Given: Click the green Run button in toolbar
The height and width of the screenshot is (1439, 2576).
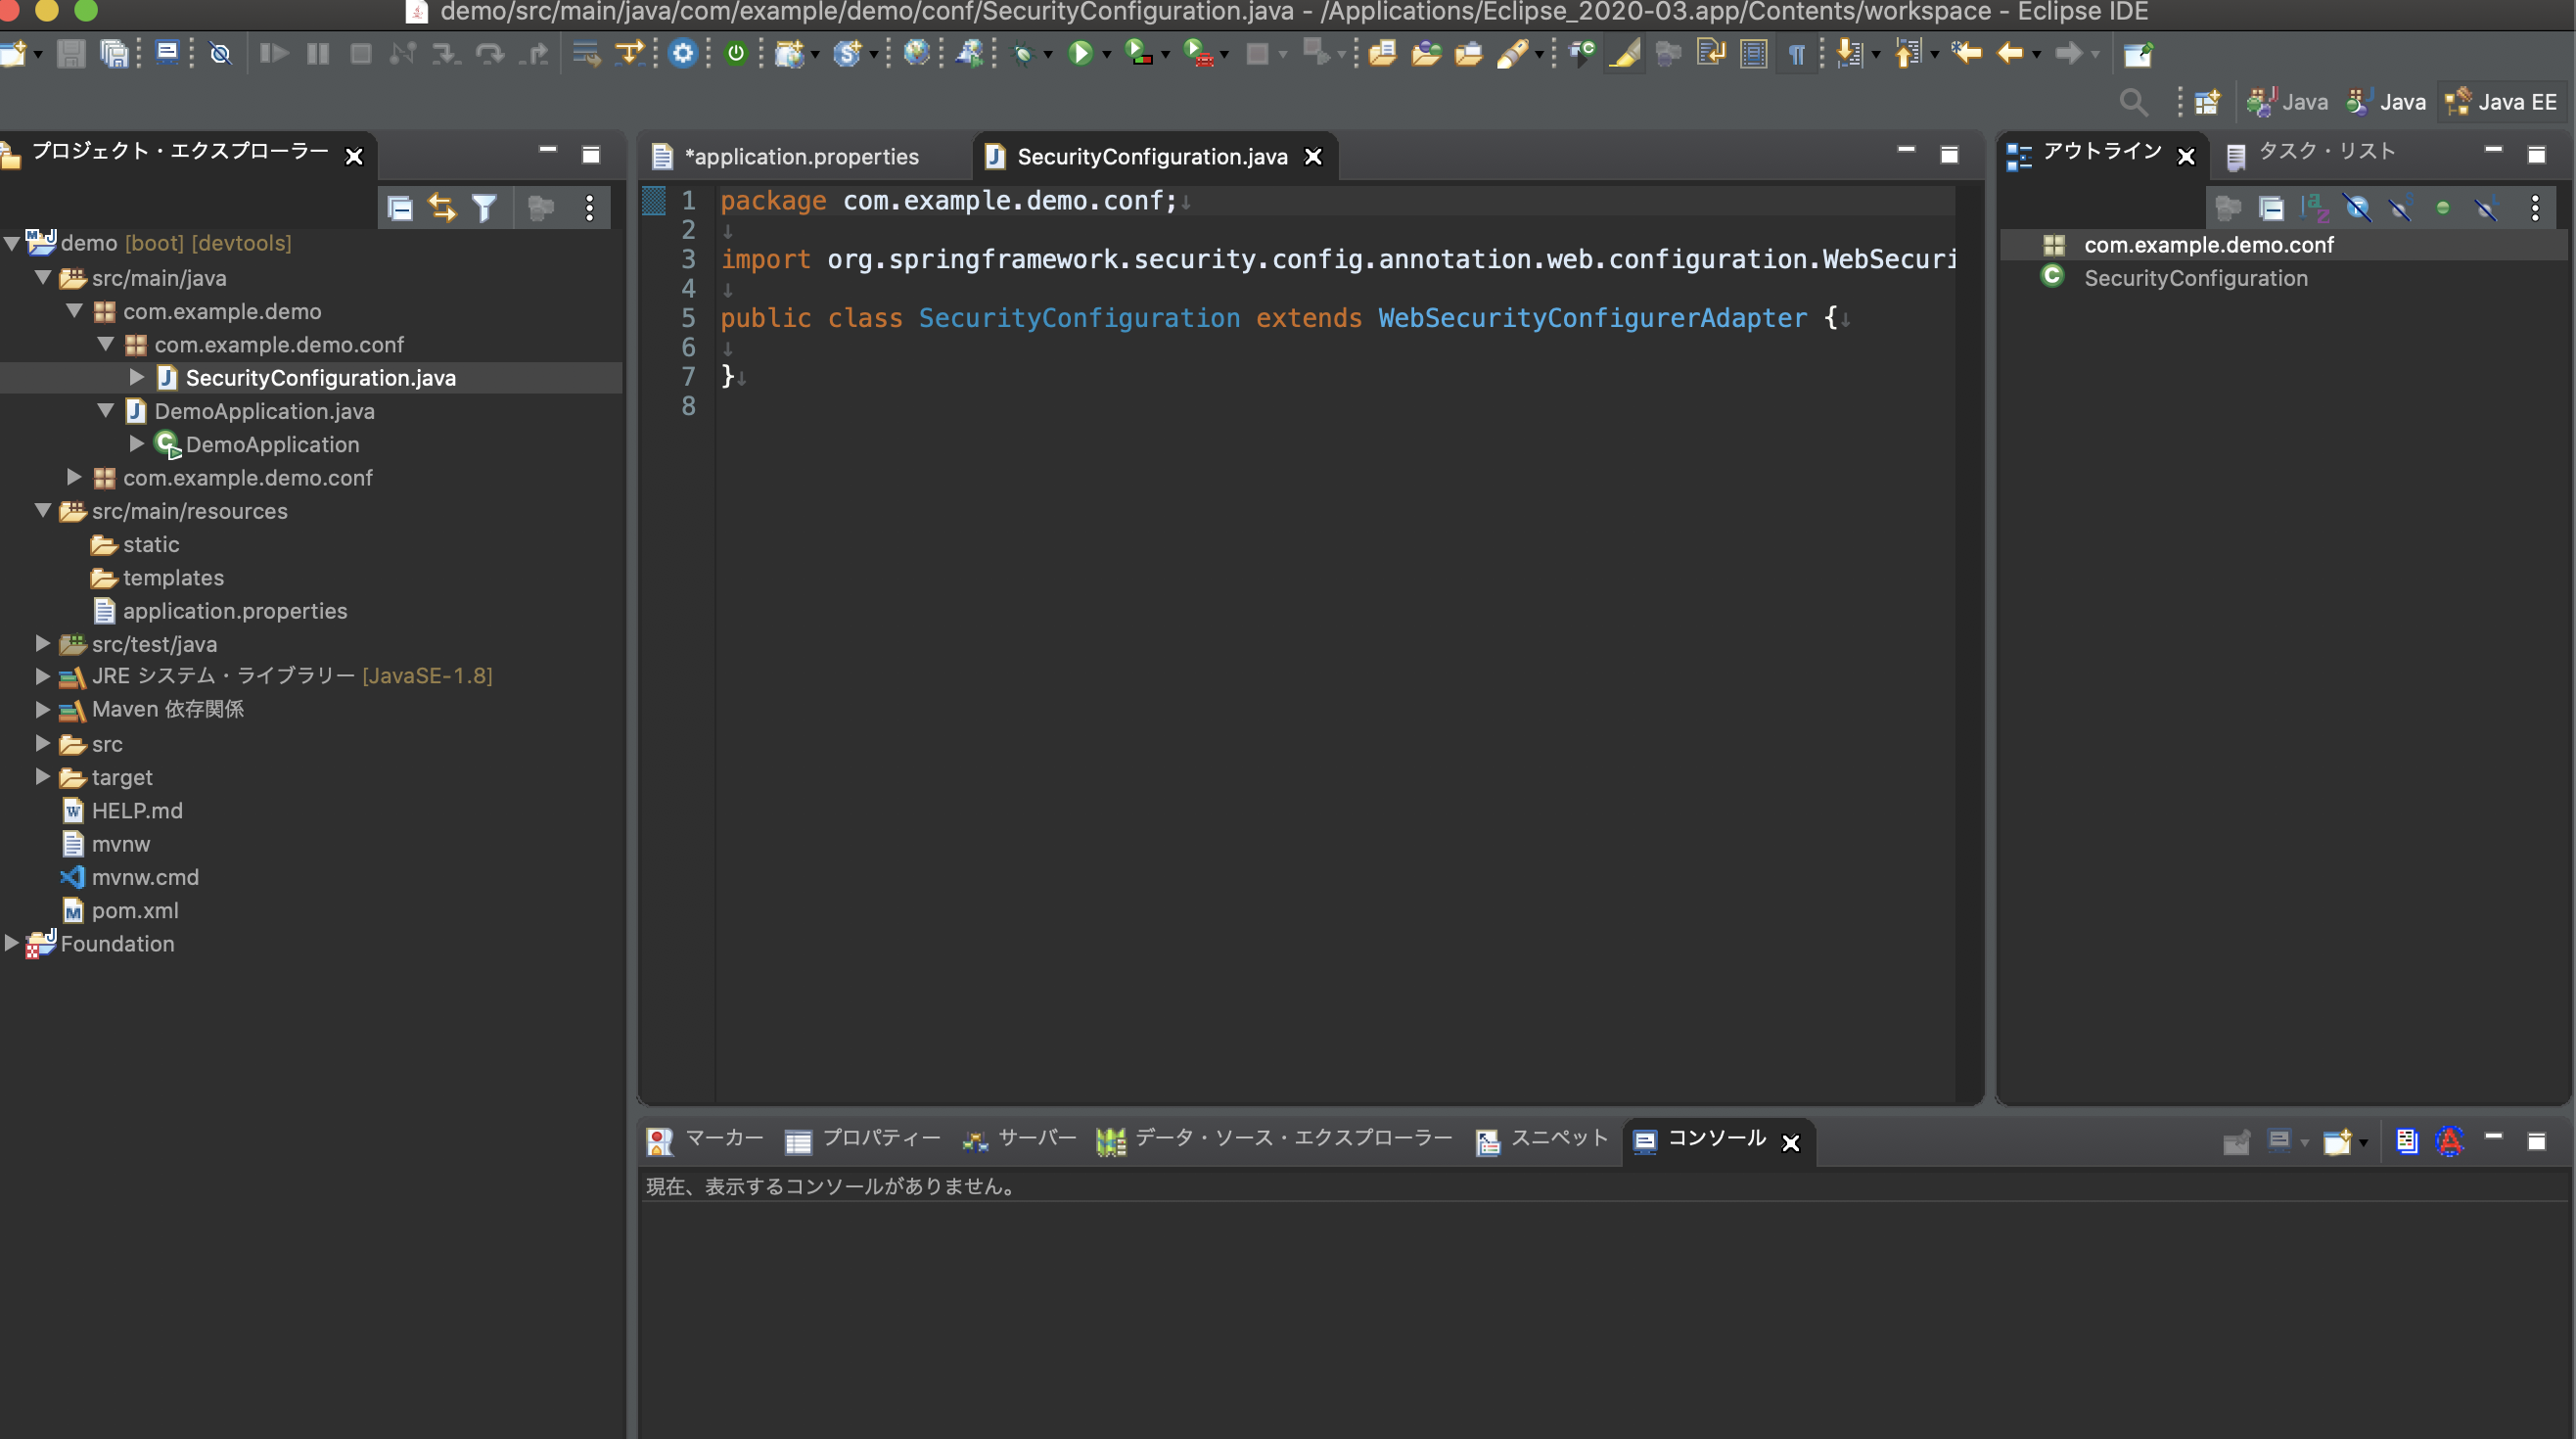Looking at the screenshot, I should click(x=1080, y=53).
